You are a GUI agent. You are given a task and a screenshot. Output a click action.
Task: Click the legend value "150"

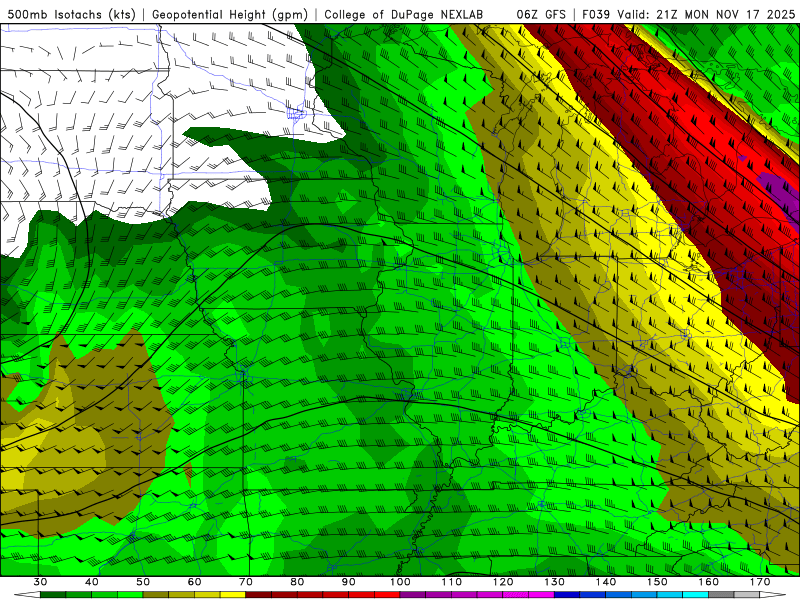point(657,582)
